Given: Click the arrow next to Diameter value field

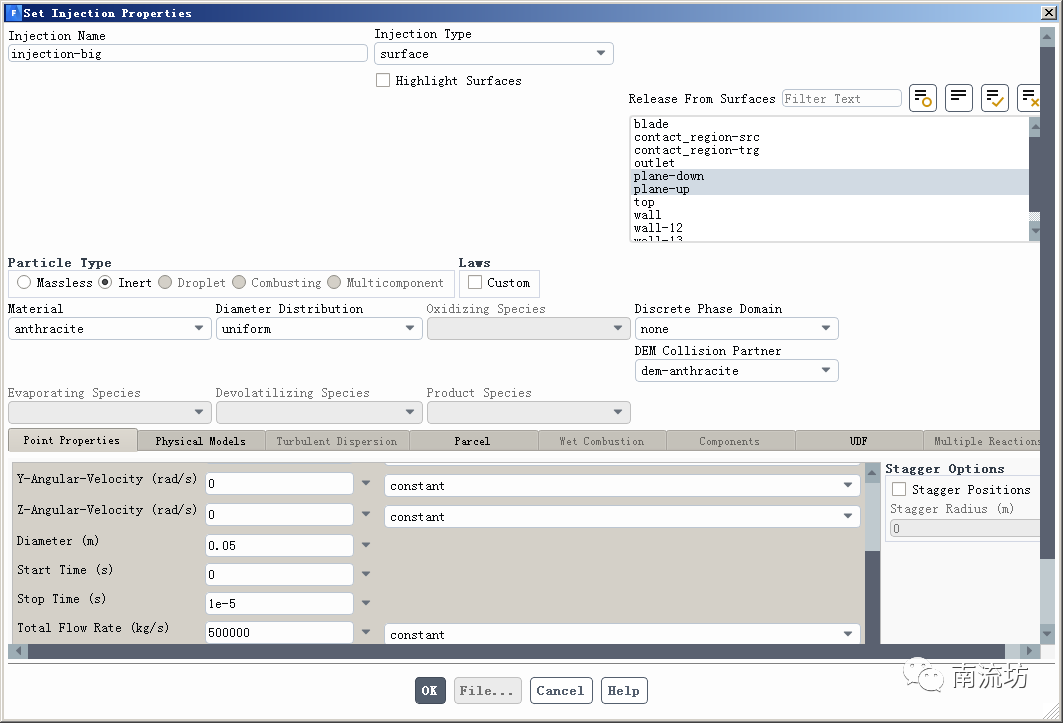Looking at the screenshot, I should [x=366, y=545].
